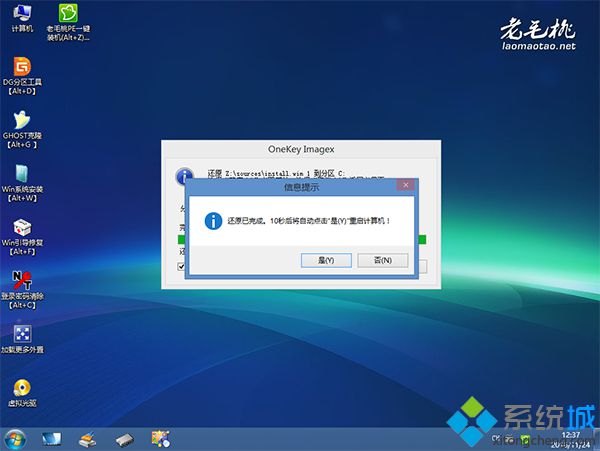600x451 pixels.
Task: Close the 信息提示 dialog
Action: click(406, 185)
